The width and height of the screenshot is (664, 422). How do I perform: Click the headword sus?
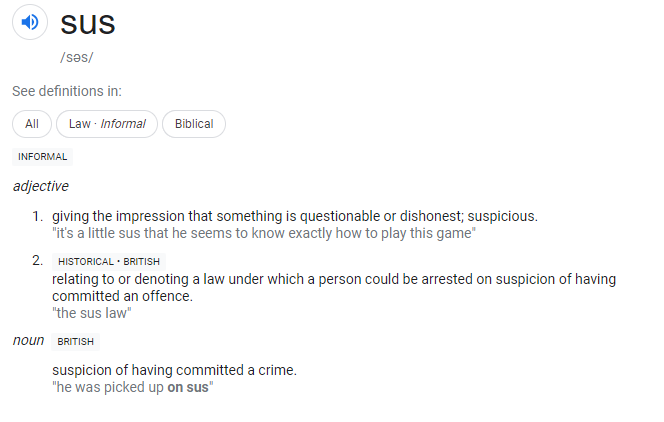pyautogui.click(x=88, y=24)
